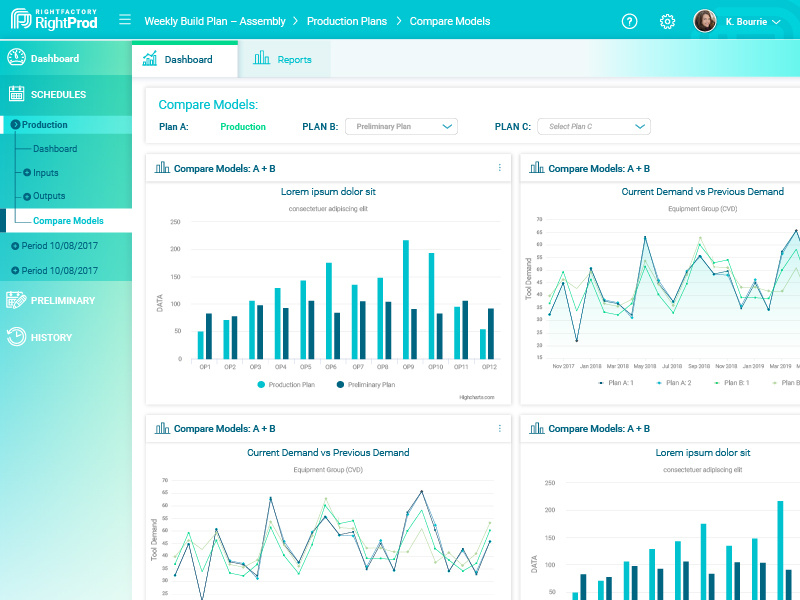Select the PRELIMINARY clipboard icon
800x600 pixels.
17,300
